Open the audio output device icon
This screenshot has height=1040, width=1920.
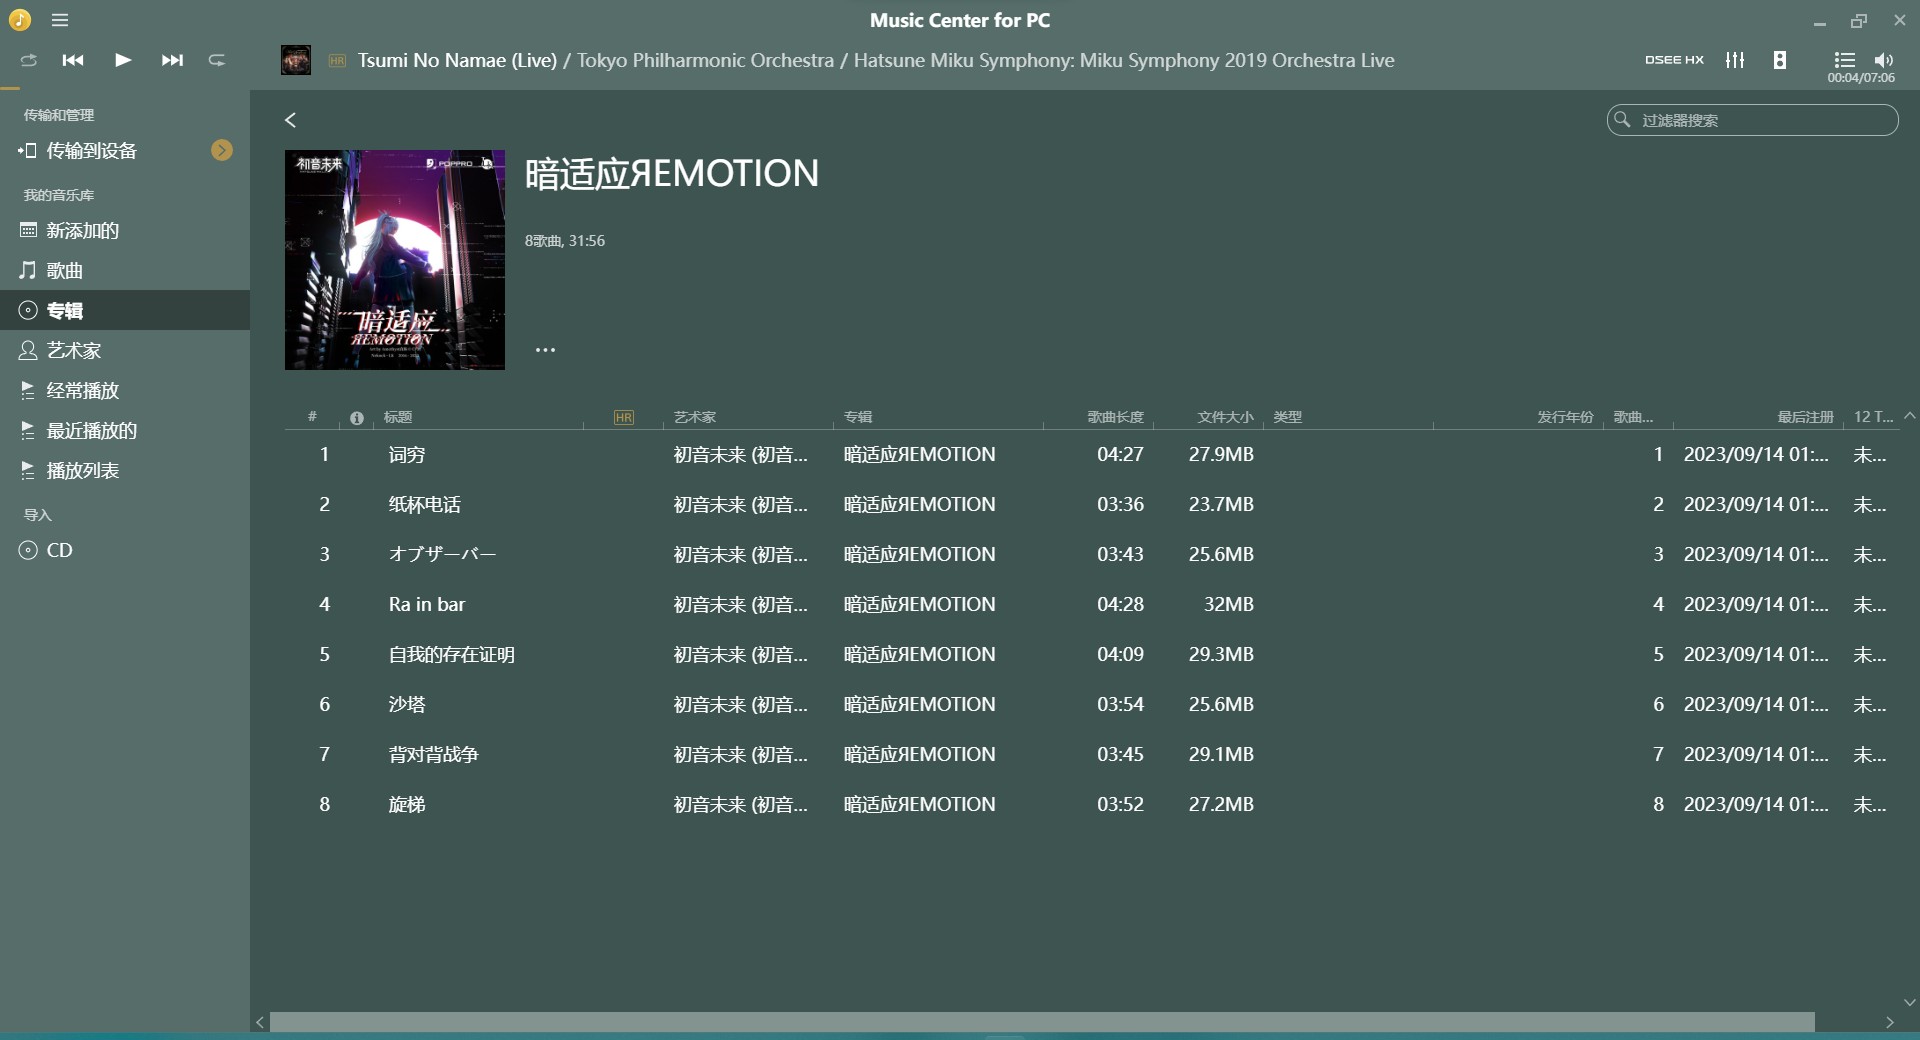pyautogui.click(x=1780, y=60)
